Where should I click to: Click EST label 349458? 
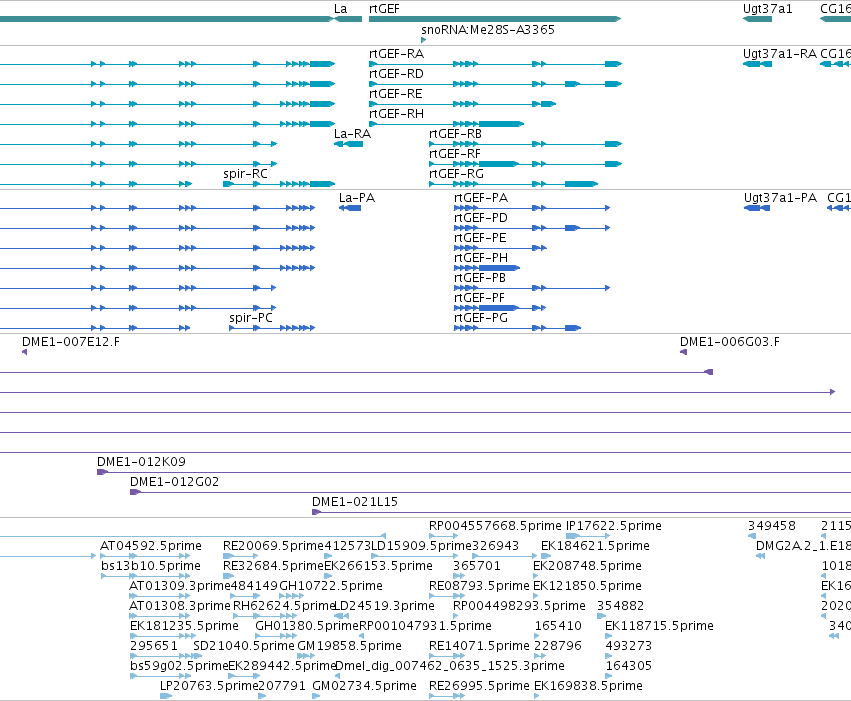tap(772, 526)
